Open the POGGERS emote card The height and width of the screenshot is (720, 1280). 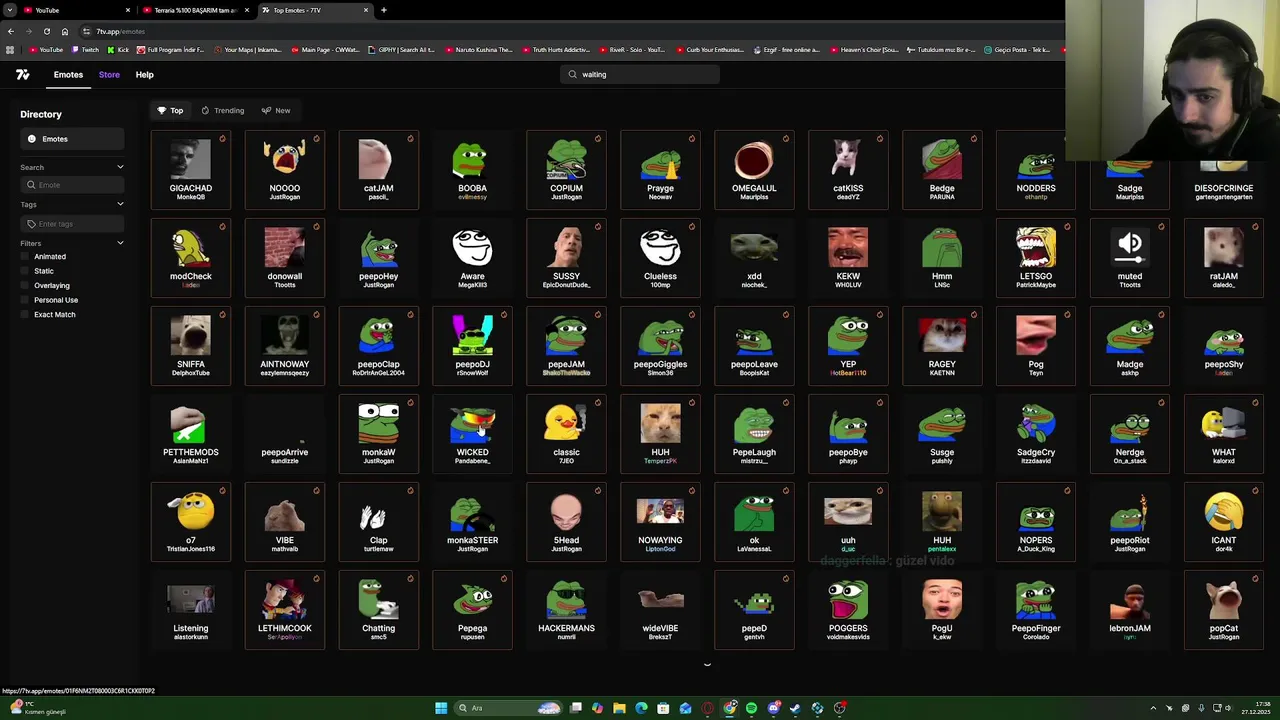848,610
